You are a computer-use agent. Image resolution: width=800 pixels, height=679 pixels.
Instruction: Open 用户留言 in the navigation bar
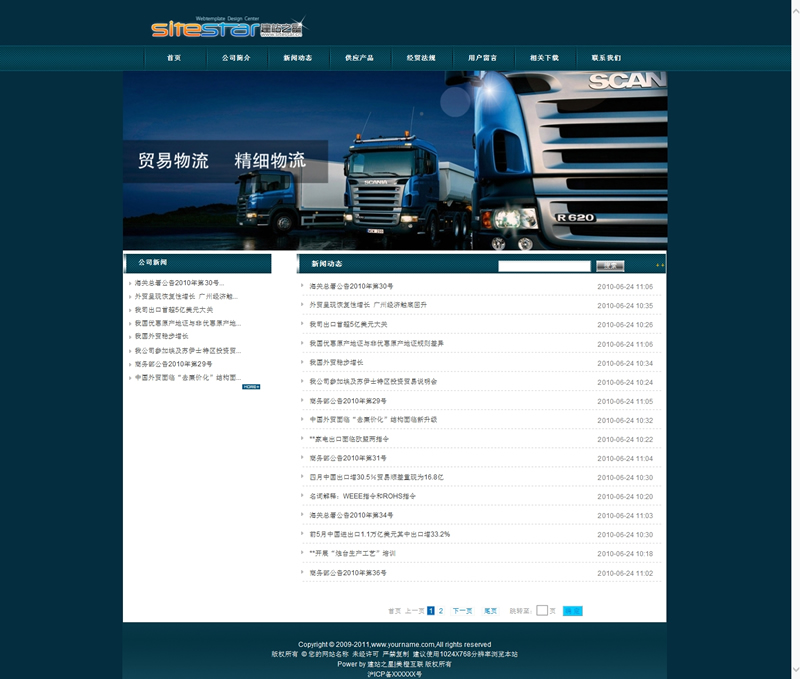click(x=482, y=58)
